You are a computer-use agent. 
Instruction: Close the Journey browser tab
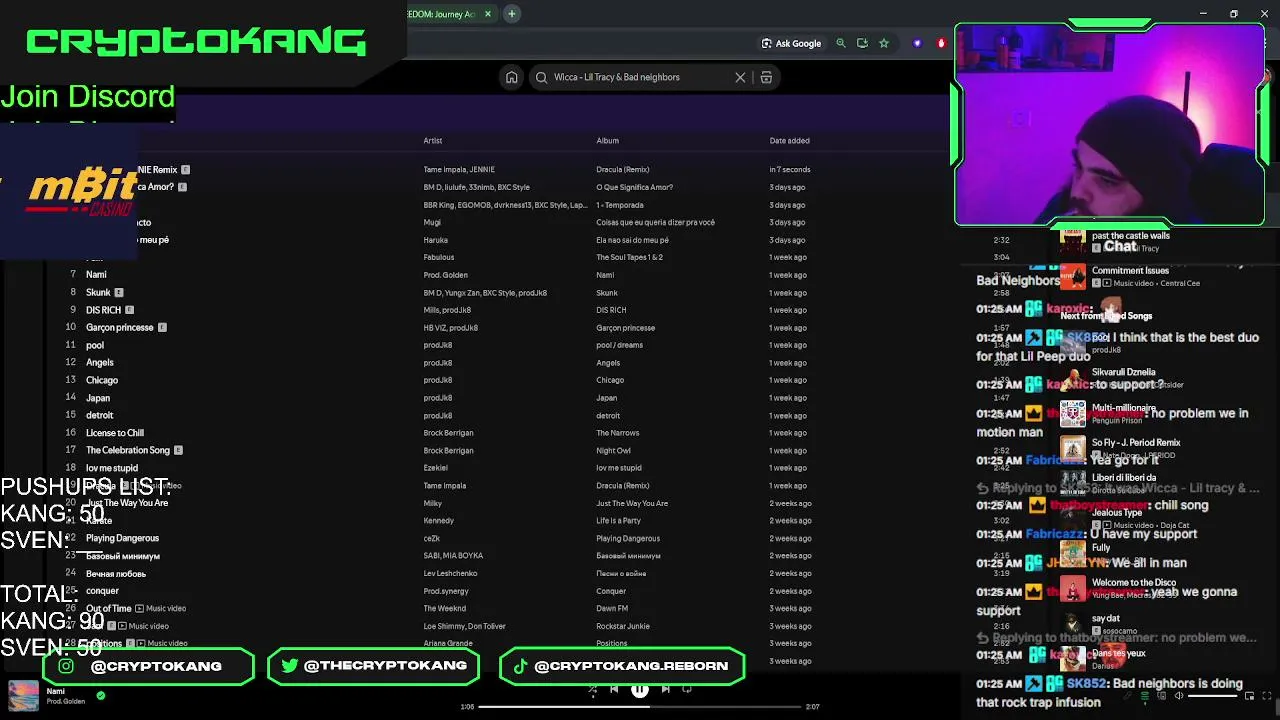click(x=488, y=14)
